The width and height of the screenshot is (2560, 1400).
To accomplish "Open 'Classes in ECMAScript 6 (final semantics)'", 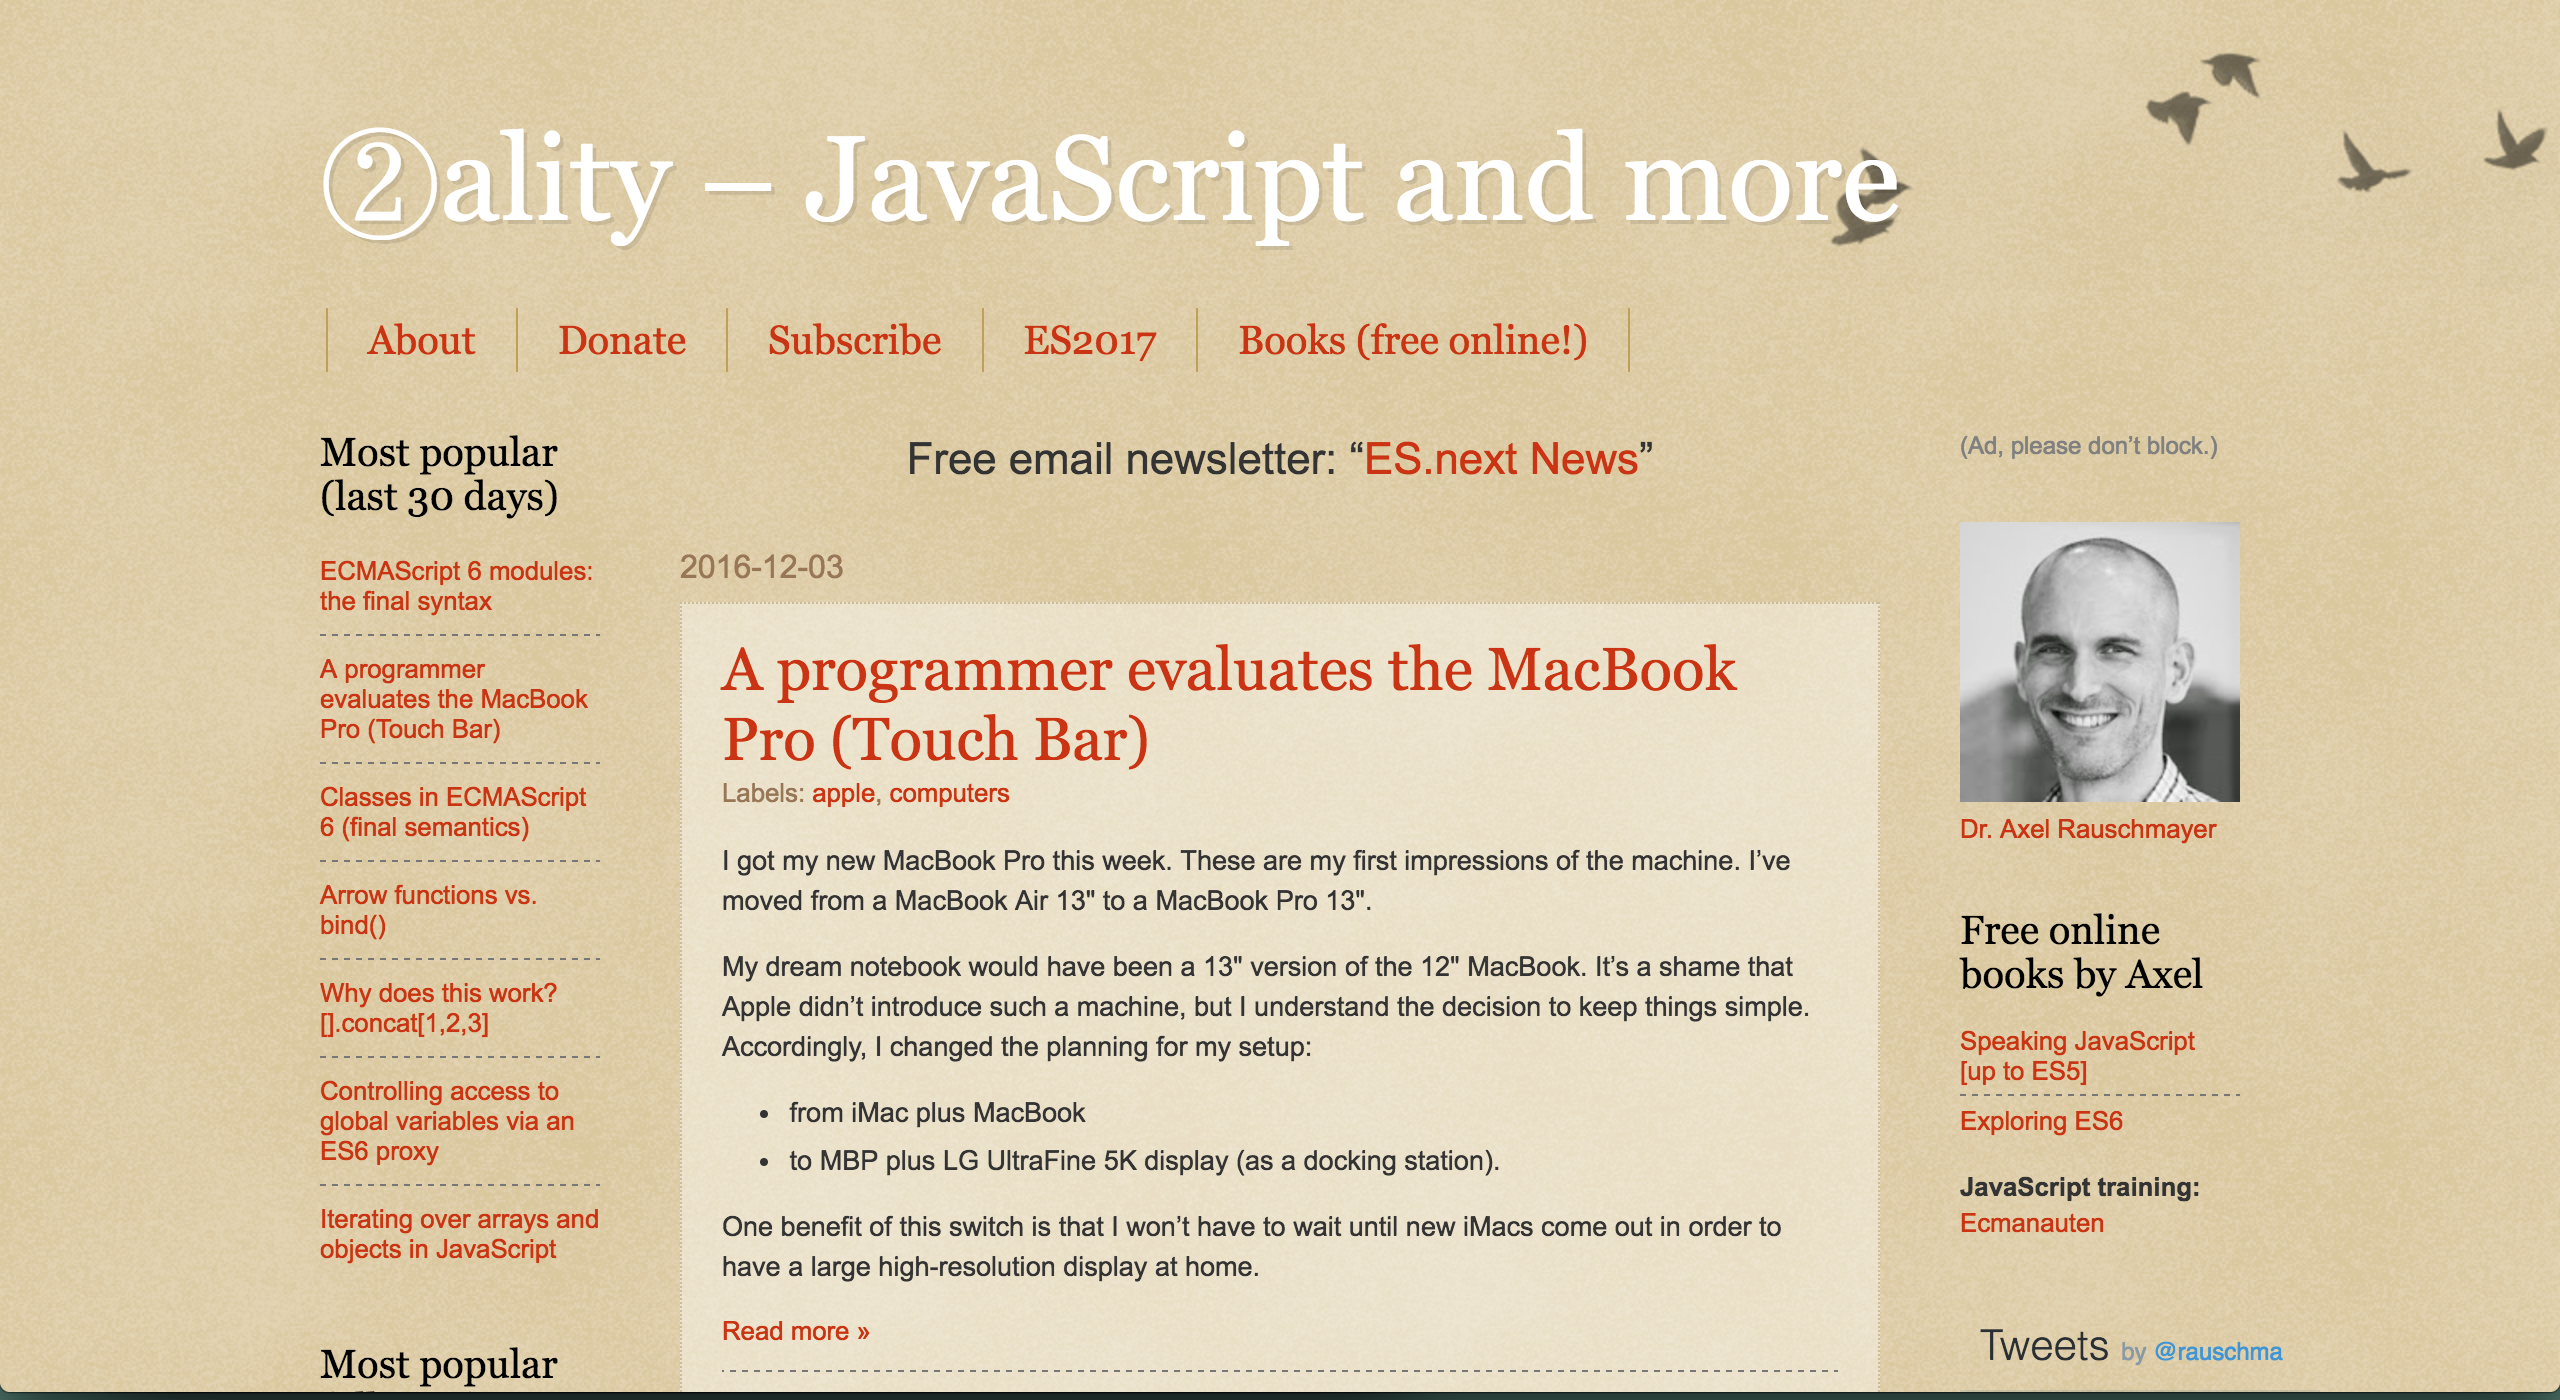I will [453, 812].
